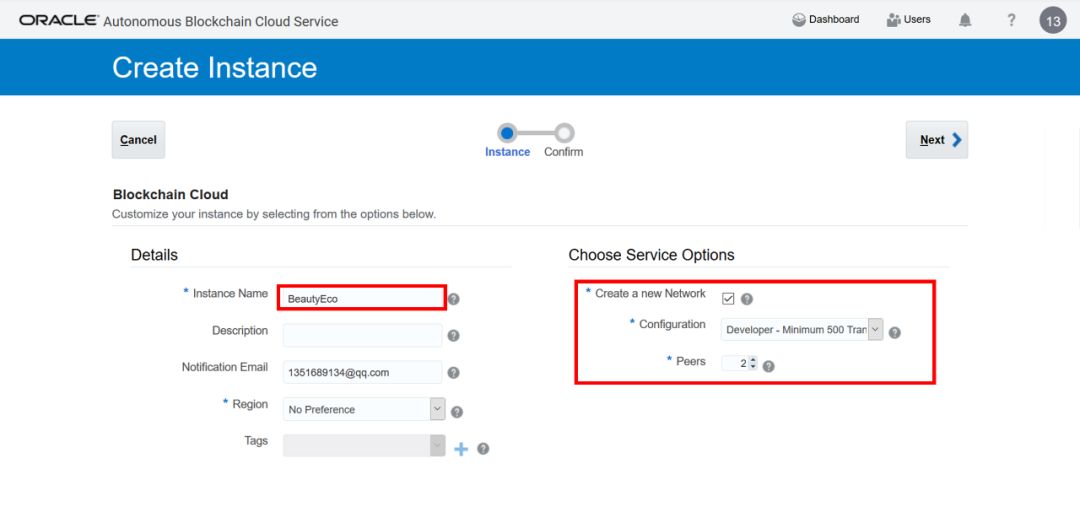This screenshot has height=507, width=1080.
Task: Click help icon next to Peers stepper
Action: click(768, 366)
